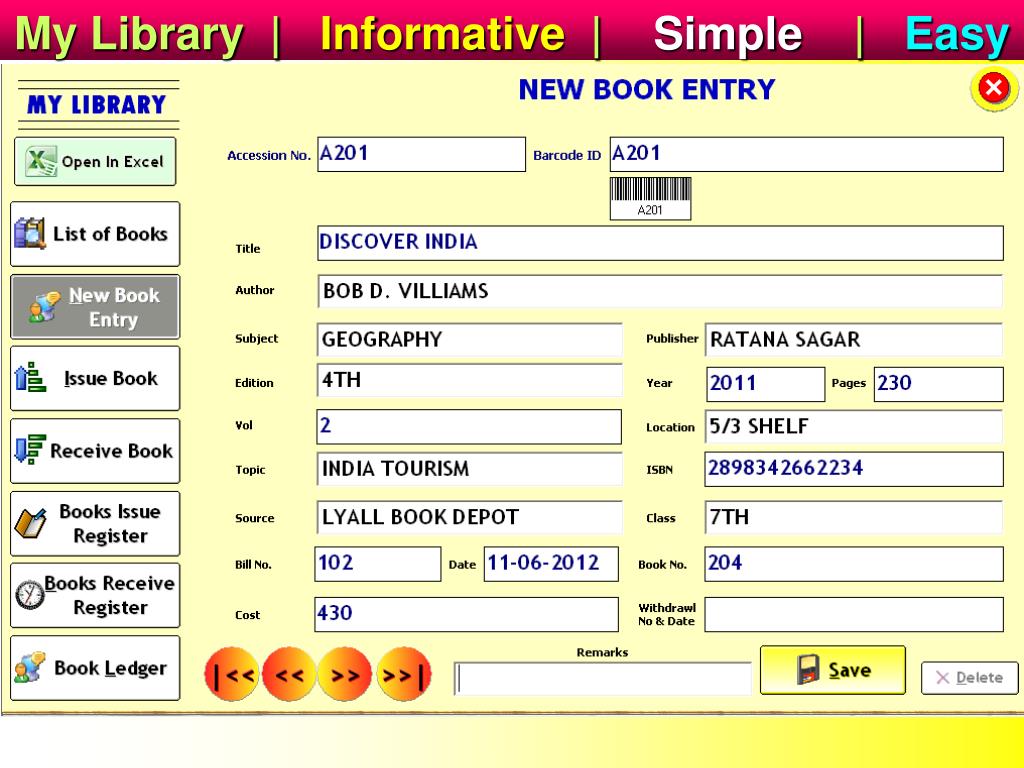The height and width of the screenshot is (768, 1024).
Task: Focus the Accession No. field
Action: point(421,154)
